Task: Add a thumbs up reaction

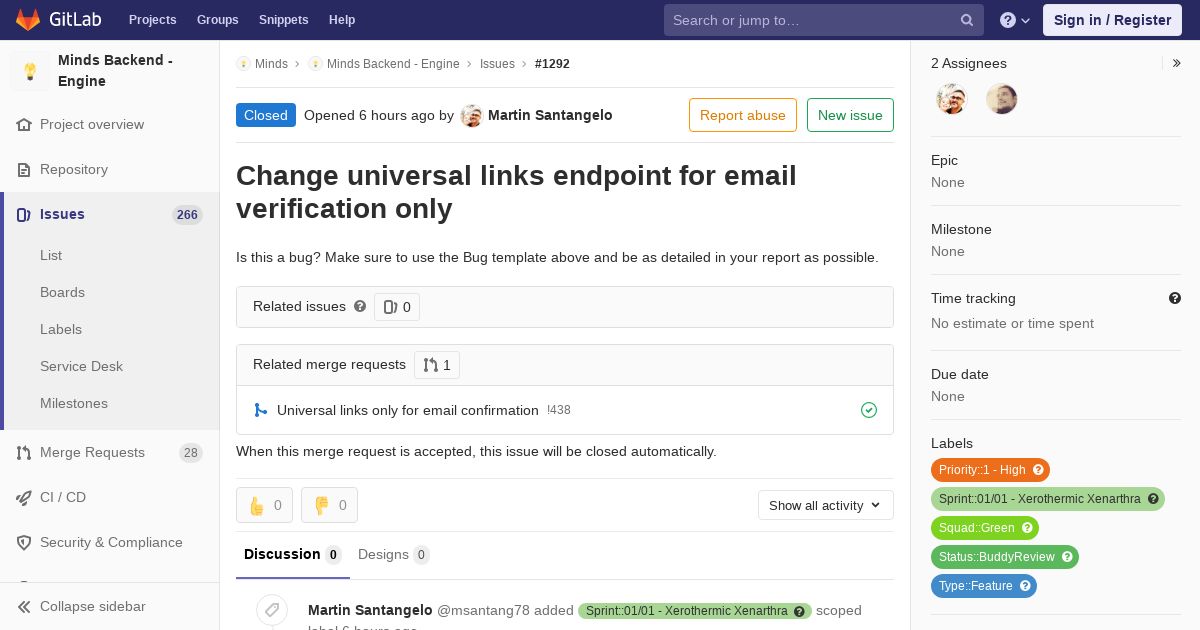Action: (264, 505)
